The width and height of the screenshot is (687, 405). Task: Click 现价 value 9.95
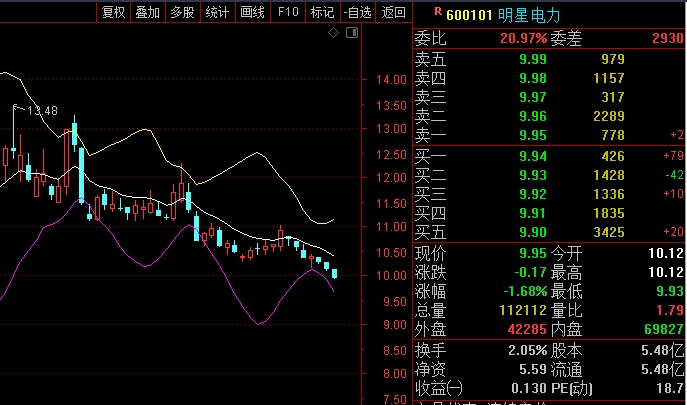(x=533, y=253)
